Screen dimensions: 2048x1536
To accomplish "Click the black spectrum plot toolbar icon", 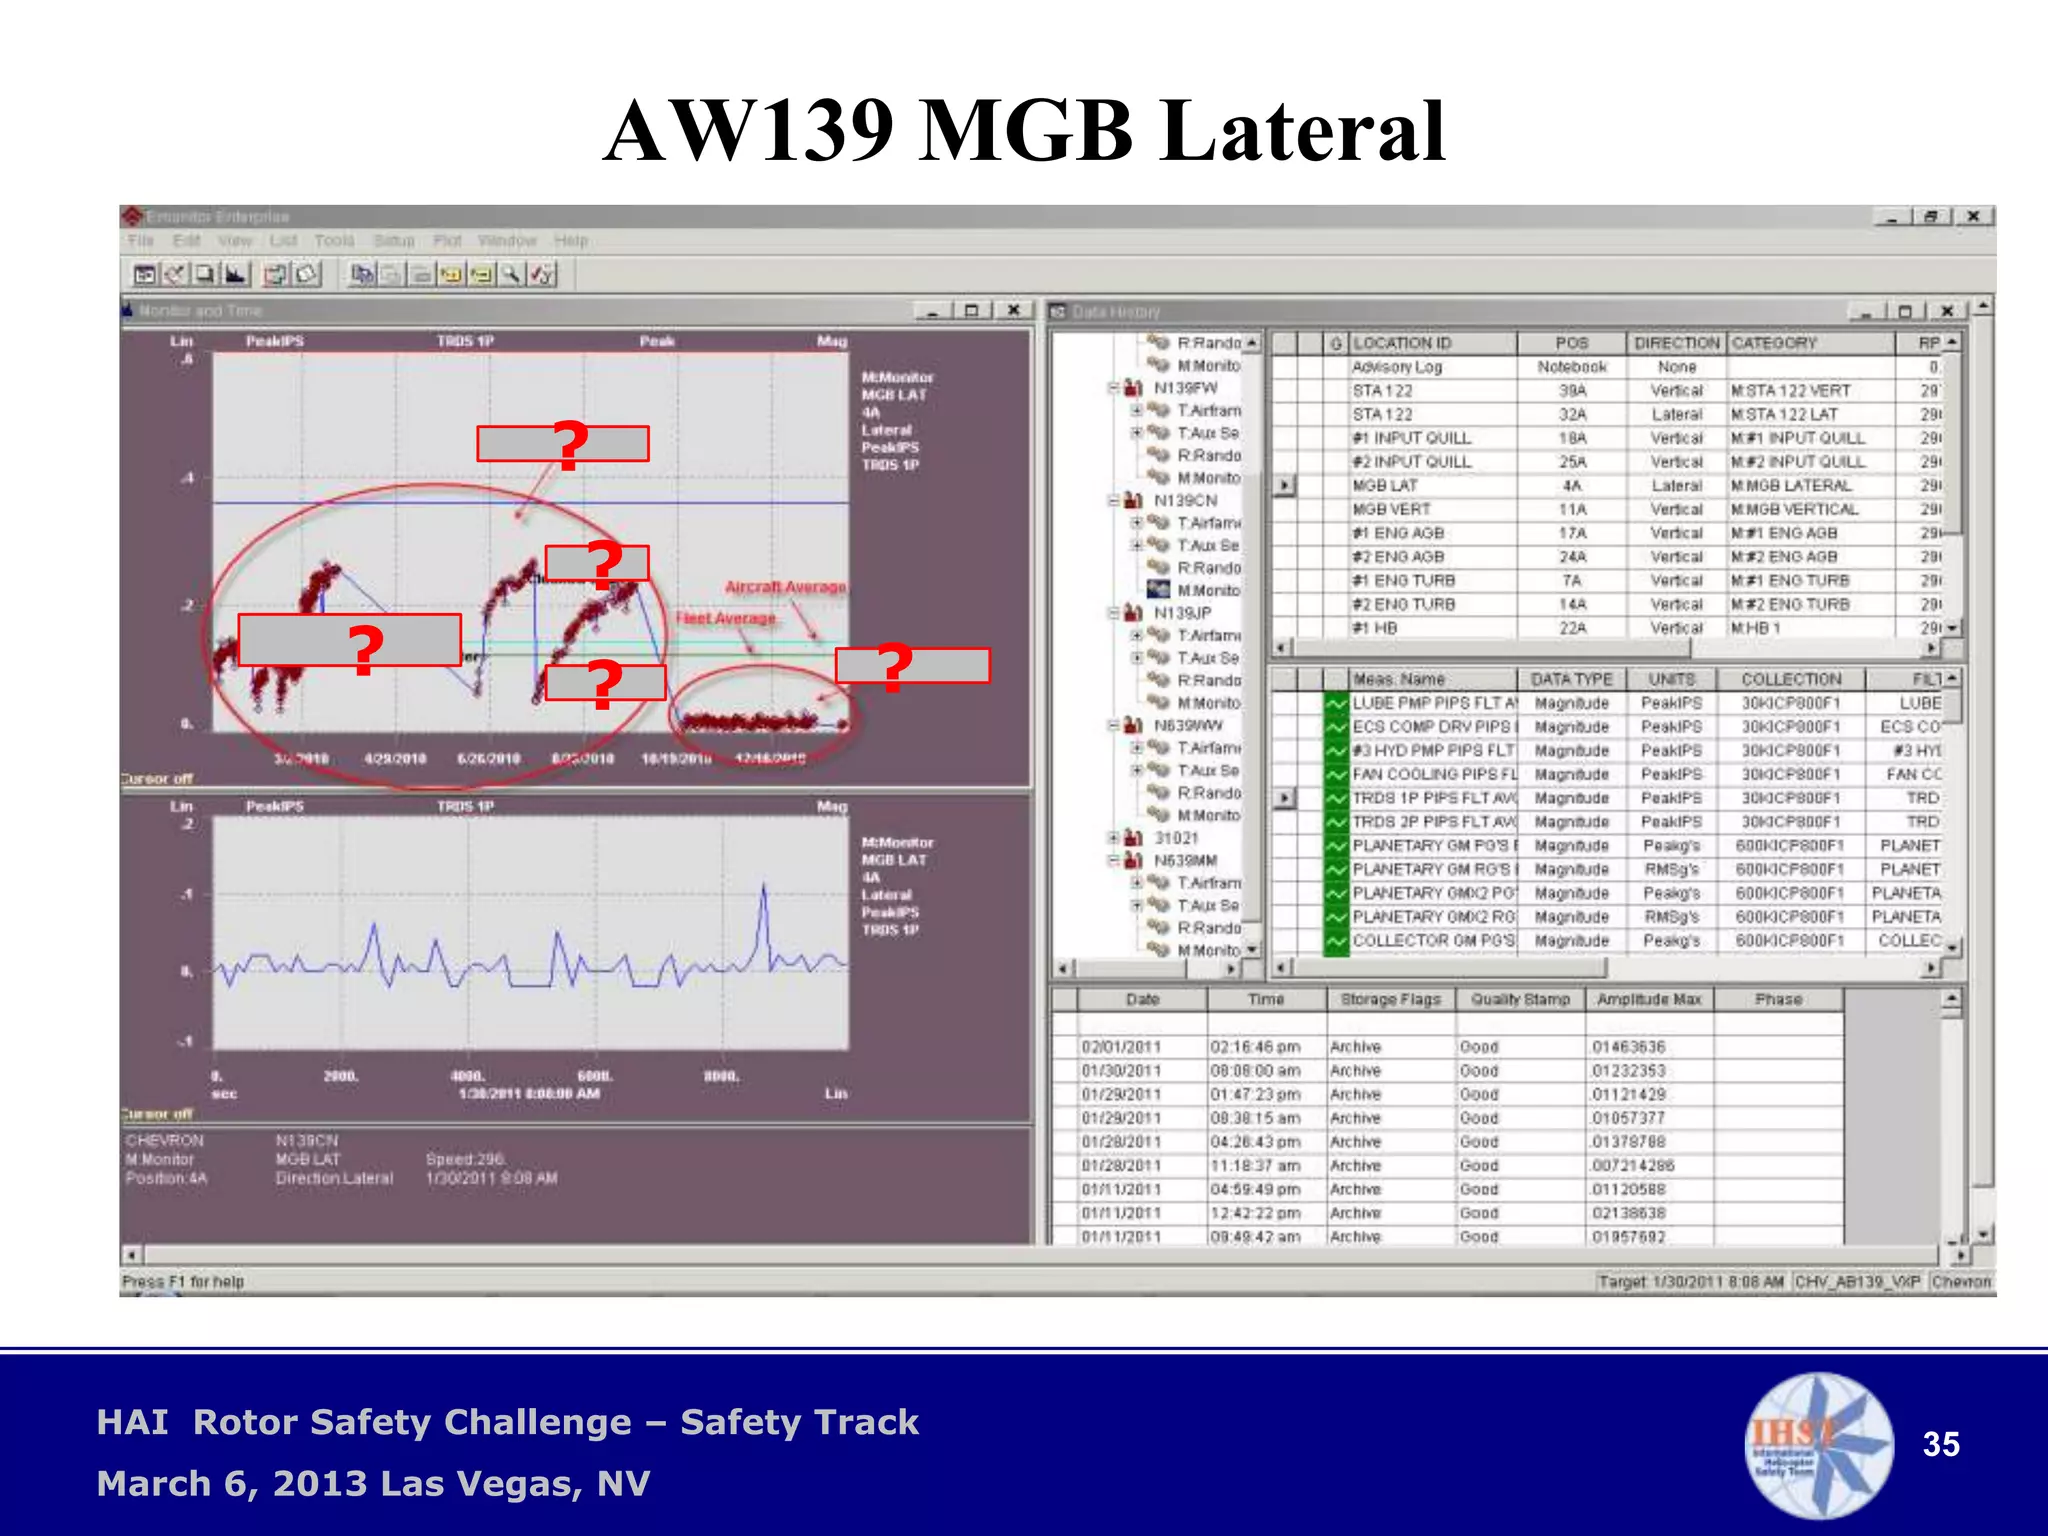I will pyautogui.click(x=236, y=274).
